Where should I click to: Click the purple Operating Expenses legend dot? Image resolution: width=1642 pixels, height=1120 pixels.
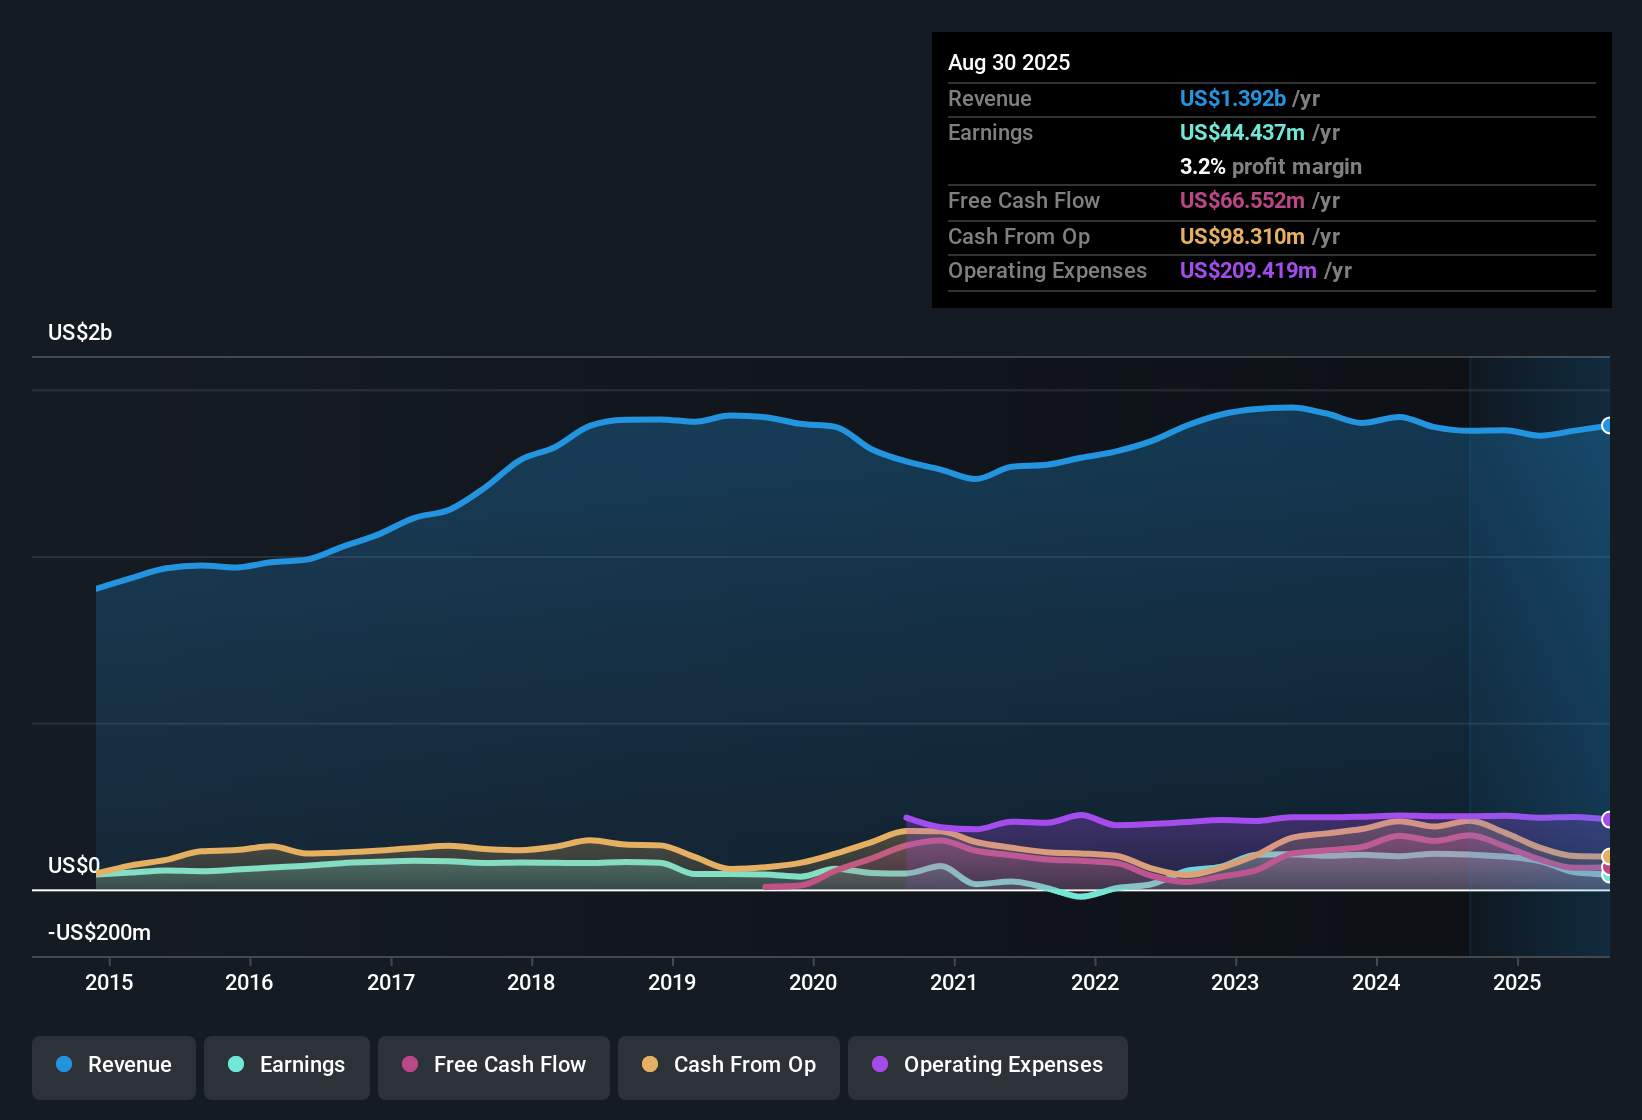[x=880, y=1065]
